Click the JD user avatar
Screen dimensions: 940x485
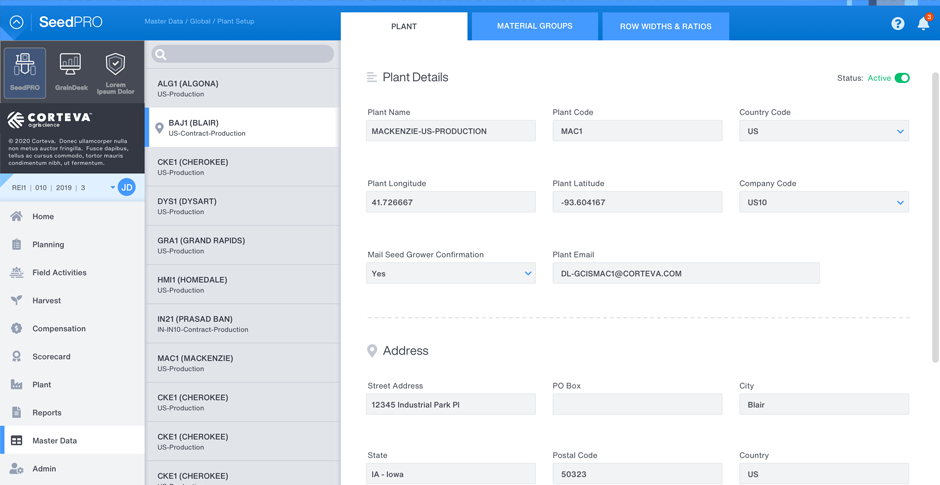[126, 188]
